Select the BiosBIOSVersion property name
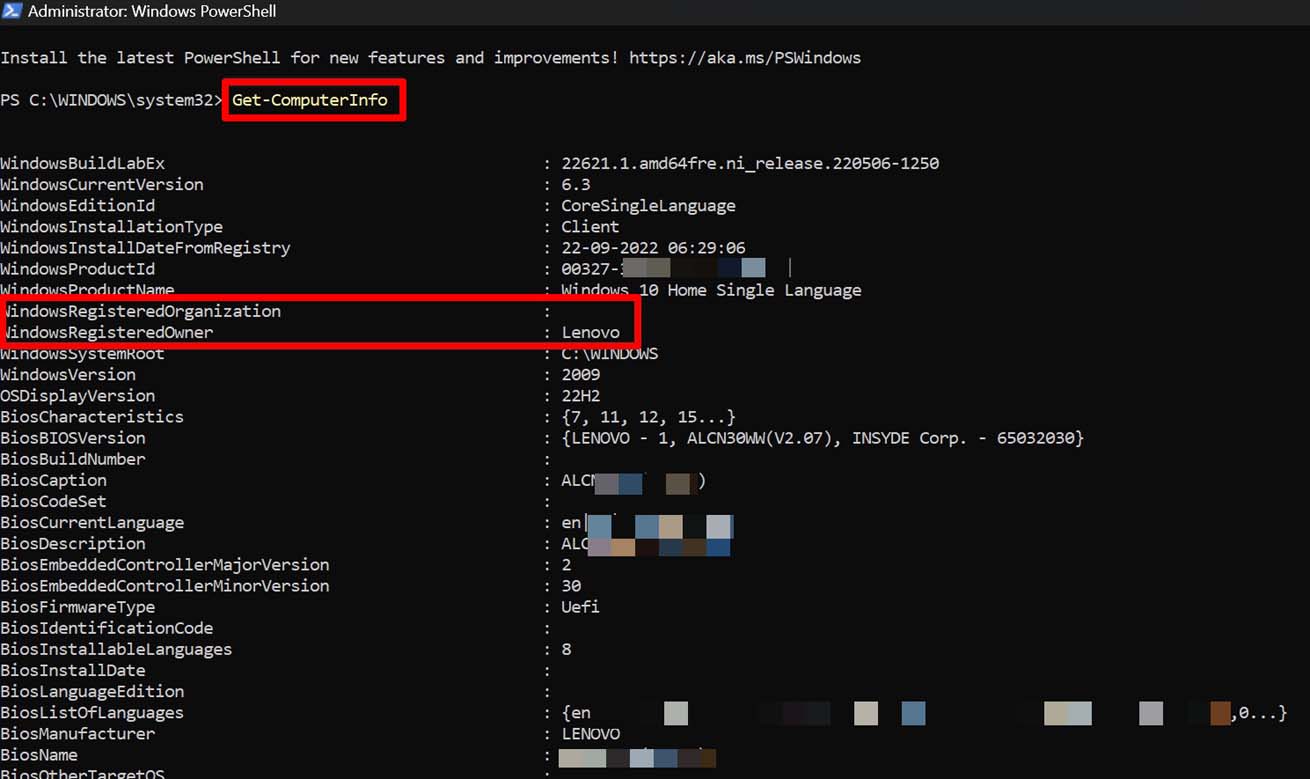 tap(73, 438)
